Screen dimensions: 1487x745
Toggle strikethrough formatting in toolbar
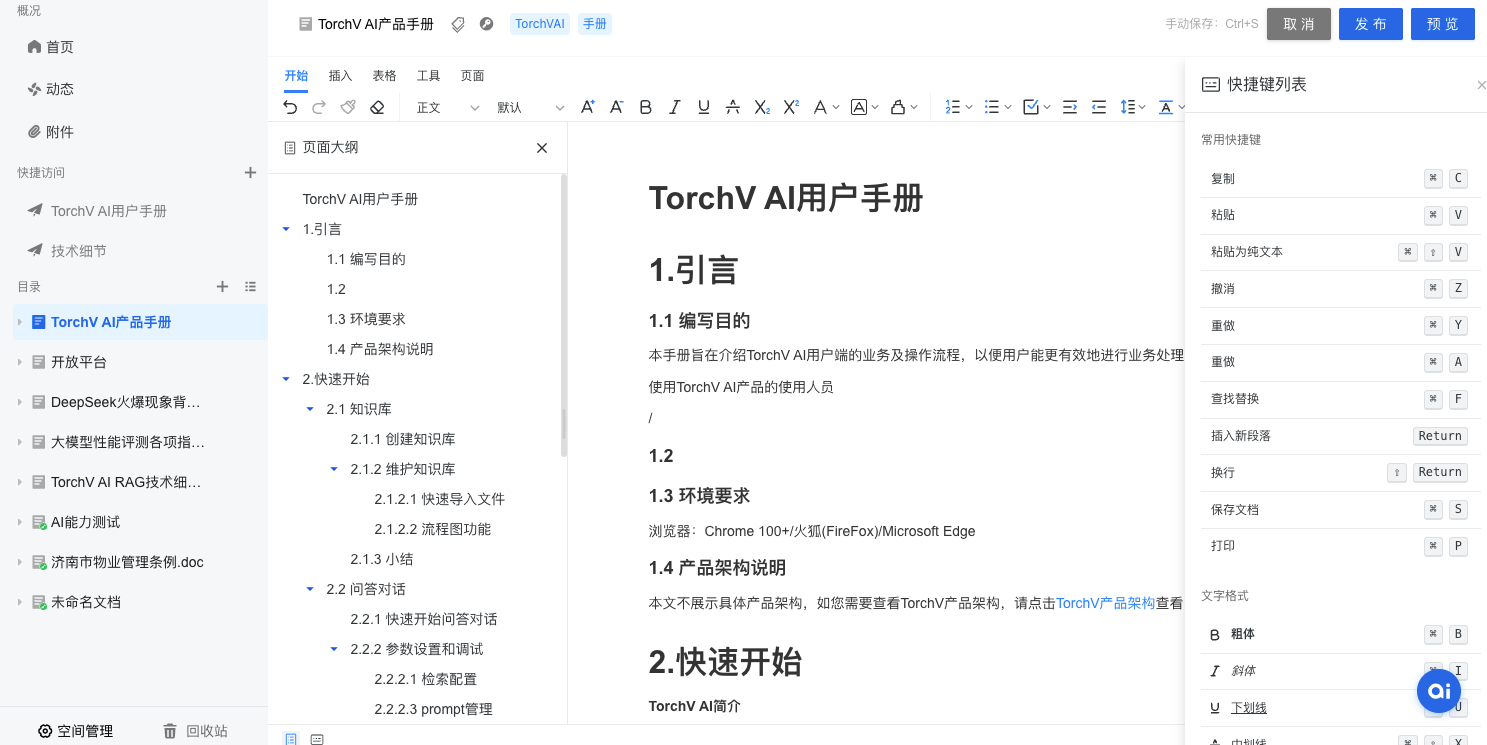click(x=733, y=107)
